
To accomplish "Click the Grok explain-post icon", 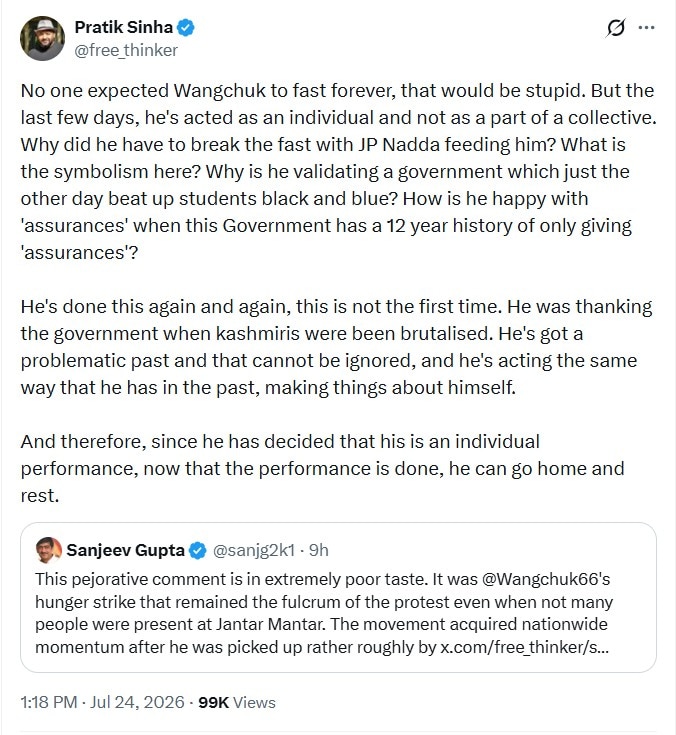I will click(615, 28).
